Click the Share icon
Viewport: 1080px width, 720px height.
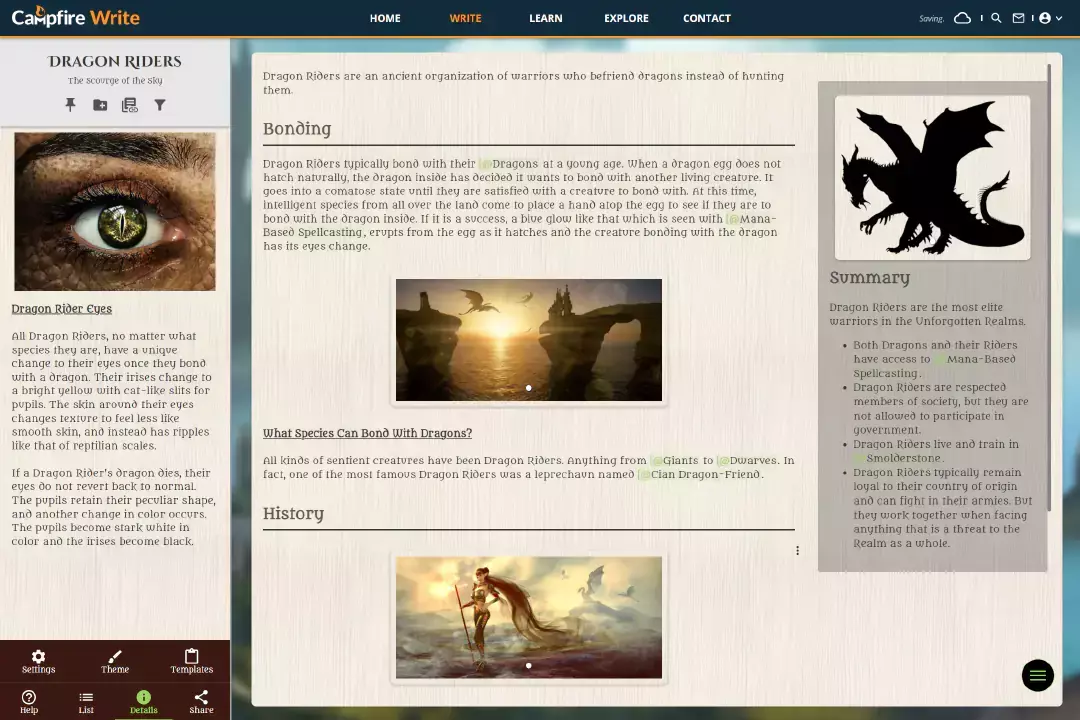pos(201,702)
